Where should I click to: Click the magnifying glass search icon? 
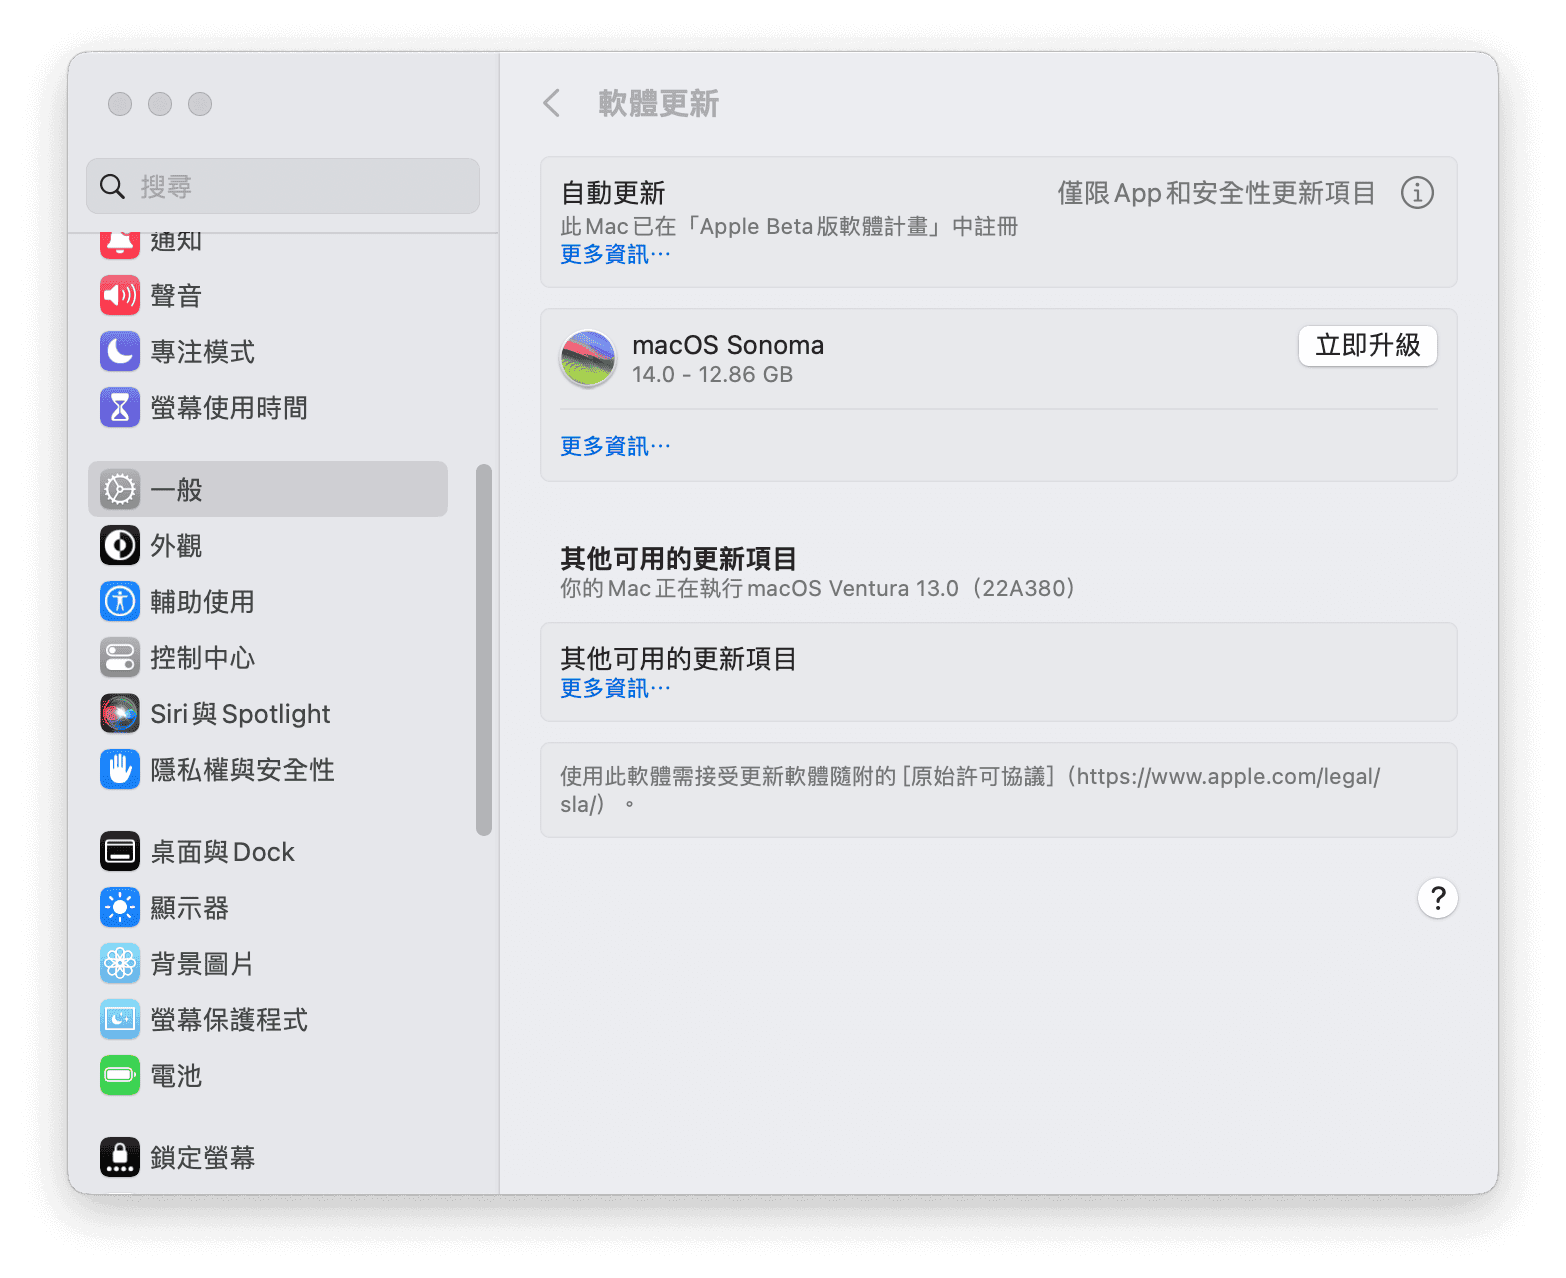(x=112, y=186)
